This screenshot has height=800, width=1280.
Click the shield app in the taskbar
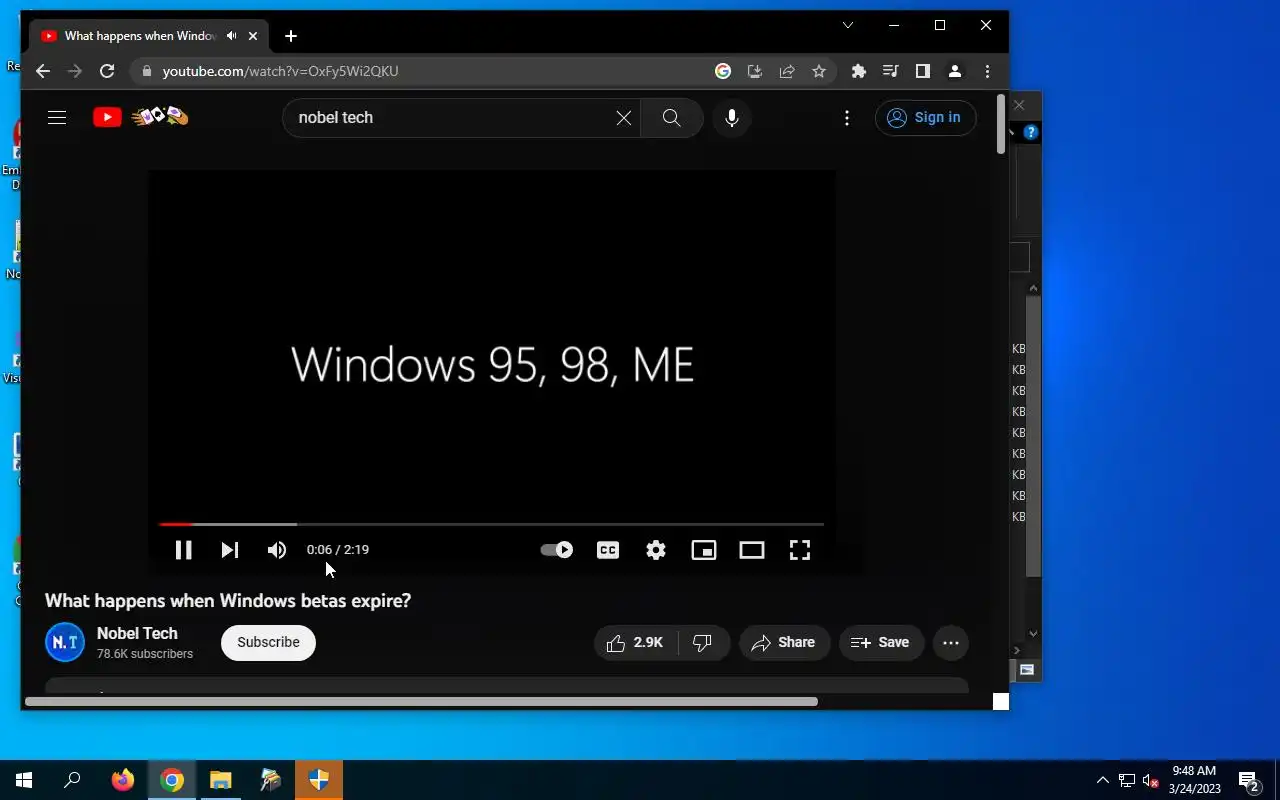(319, 780)
